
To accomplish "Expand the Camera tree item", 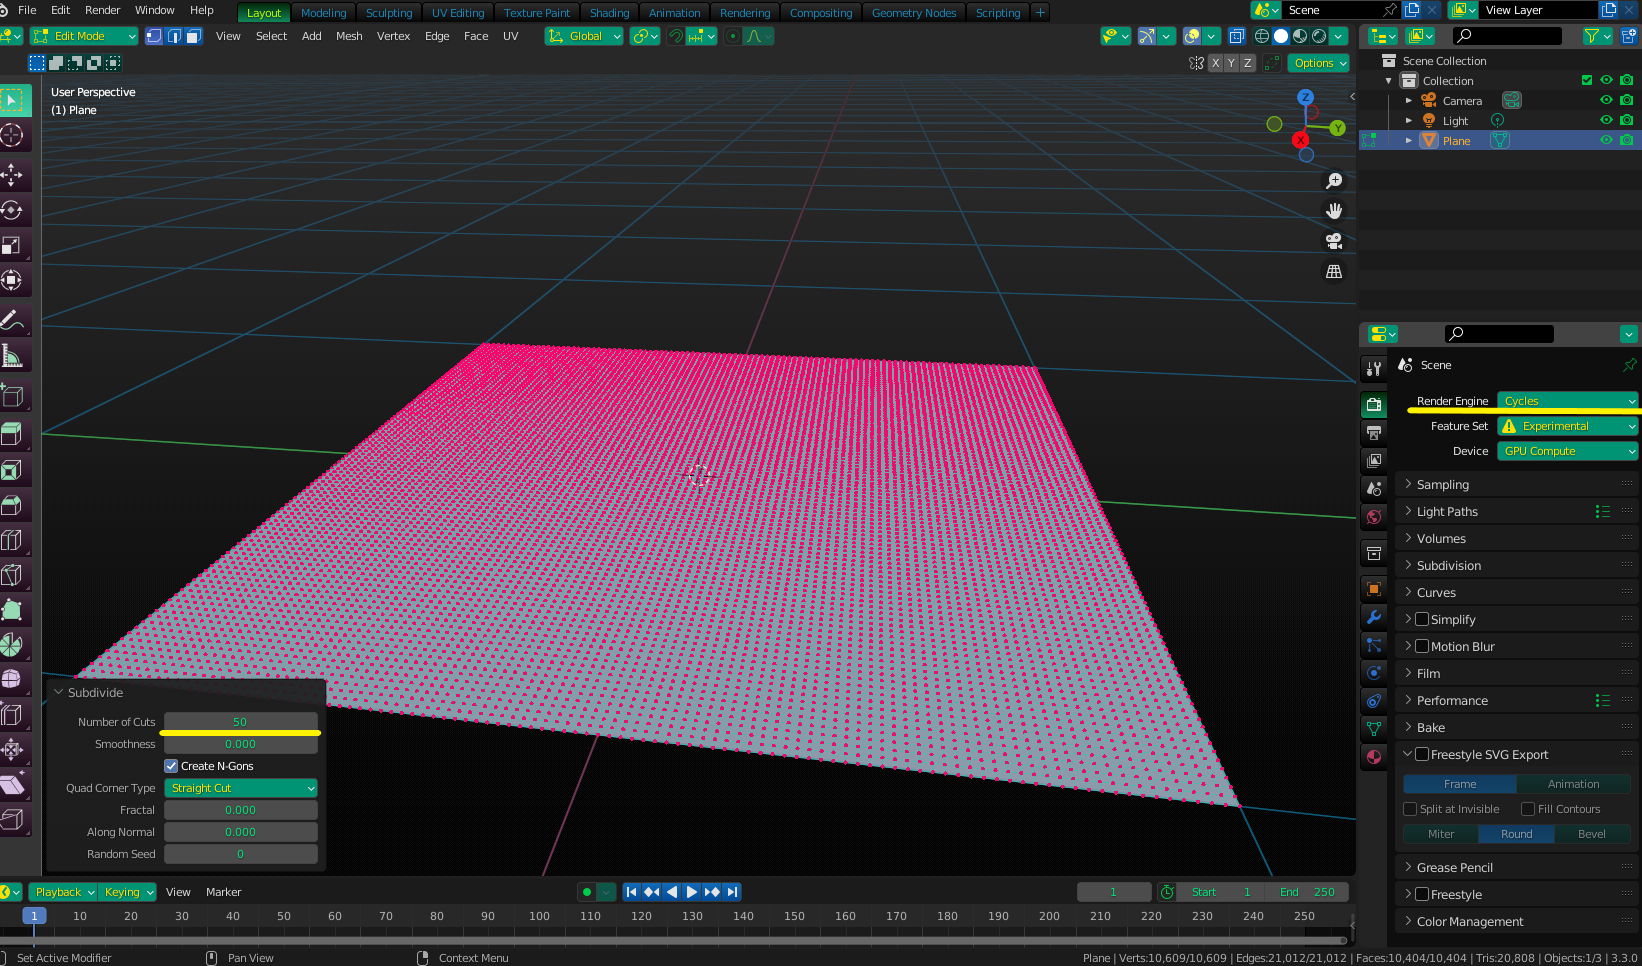I will tap(1409, 101).
